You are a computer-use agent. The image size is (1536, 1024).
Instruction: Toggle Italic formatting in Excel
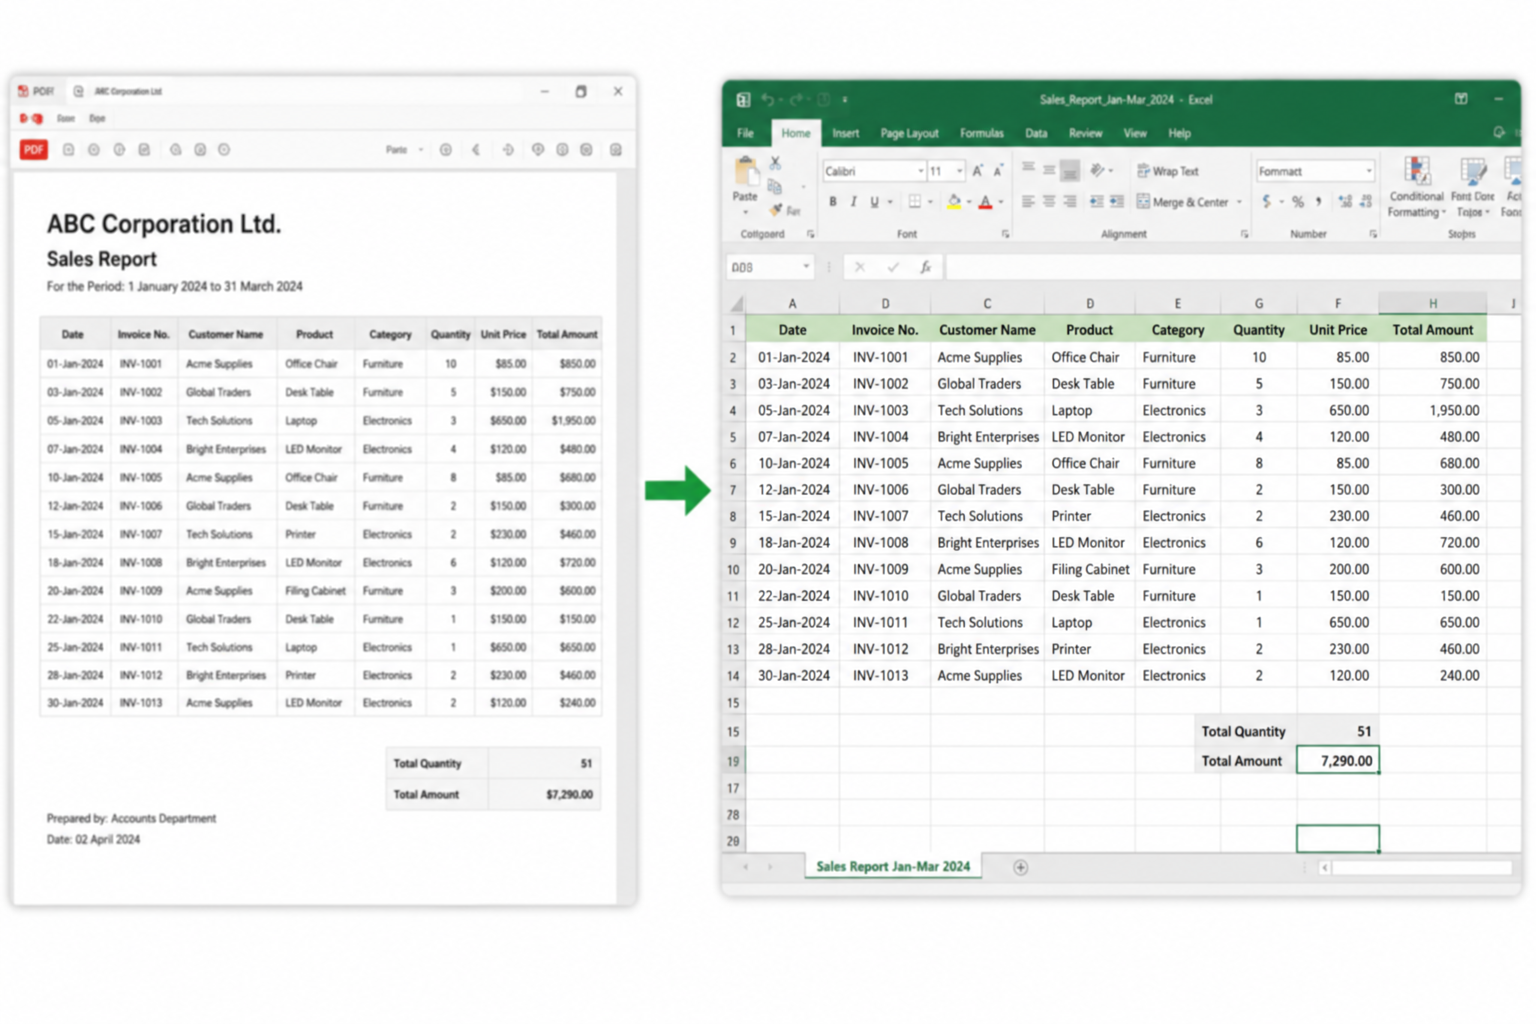click(x=853, y=202)
